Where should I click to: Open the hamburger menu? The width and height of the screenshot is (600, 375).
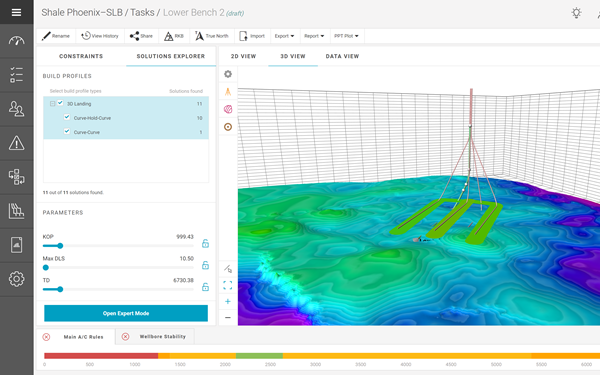pyautogui.click(x=16, y=12)
